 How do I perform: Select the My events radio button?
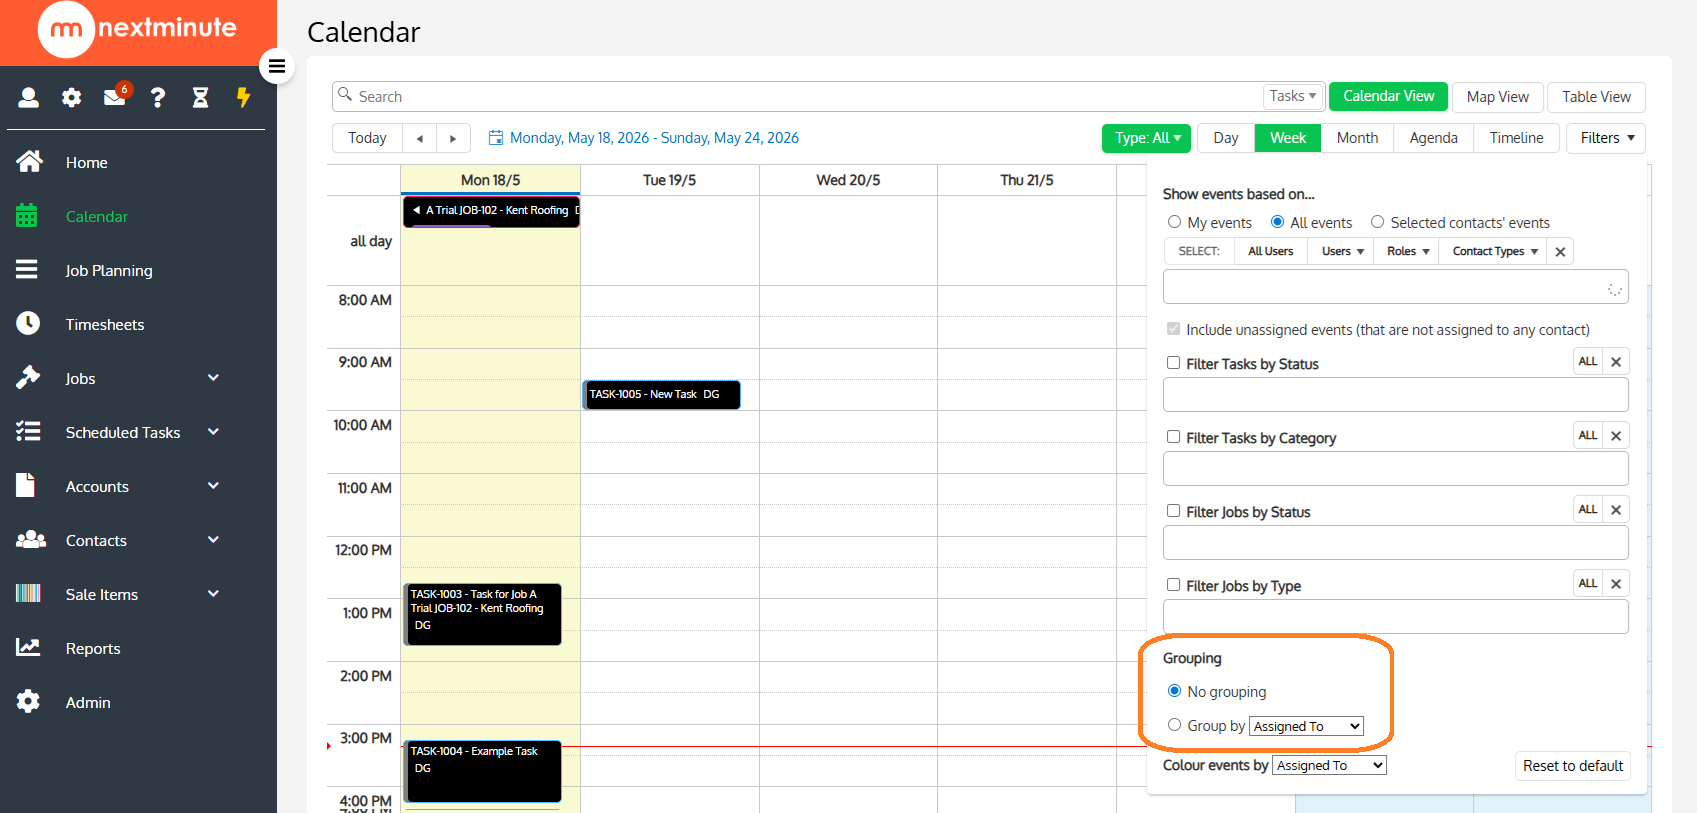pyautogui.click(x=1174, y=222)
